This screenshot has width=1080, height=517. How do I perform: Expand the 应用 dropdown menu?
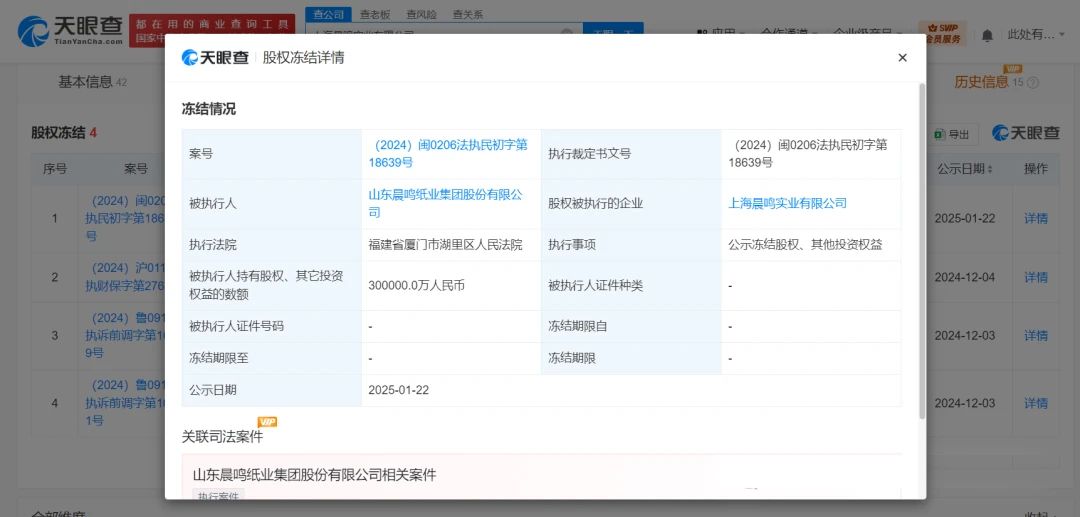point(722,34)
